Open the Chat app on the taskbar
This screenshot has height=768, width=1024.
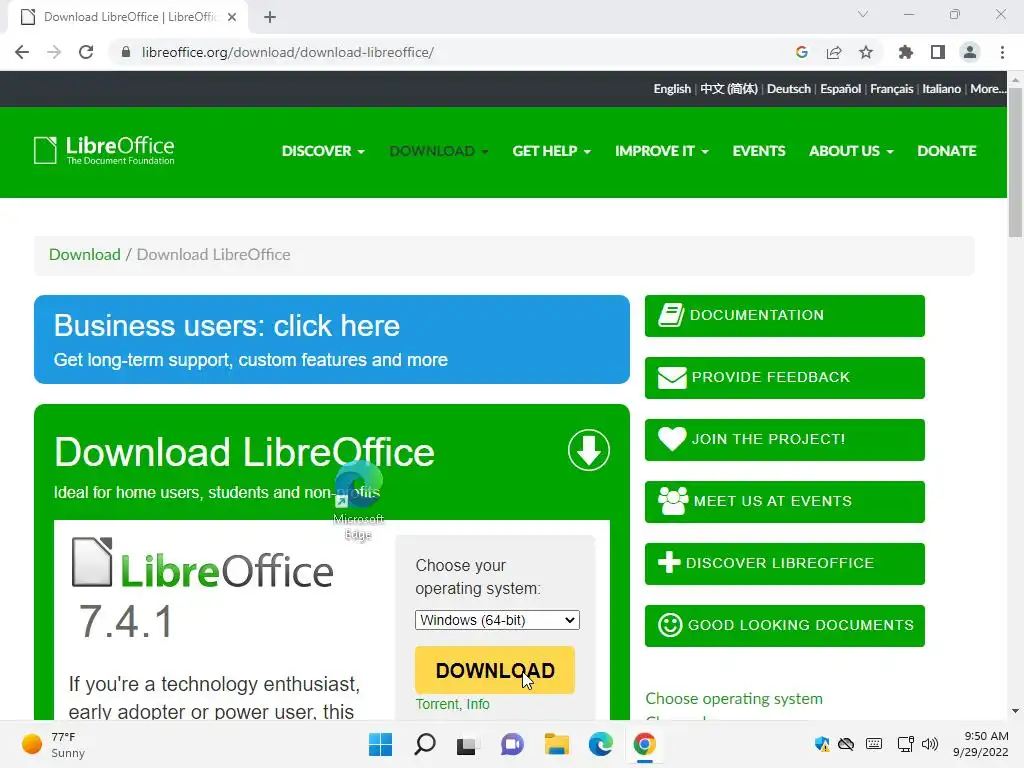[512, 744]
